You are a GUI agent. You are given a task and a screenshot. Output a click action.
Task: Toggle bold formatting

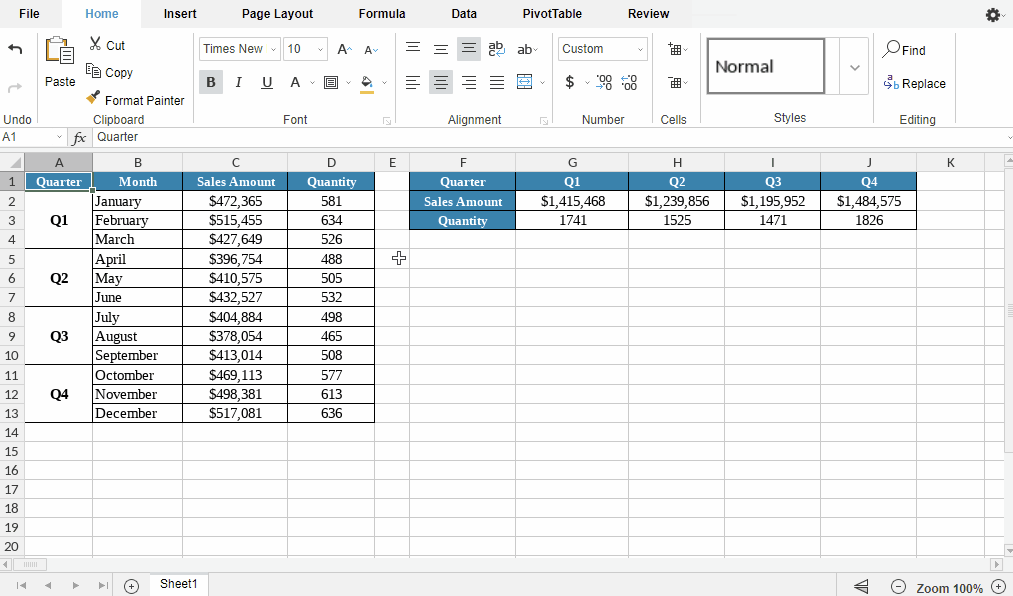click(211, 82)
